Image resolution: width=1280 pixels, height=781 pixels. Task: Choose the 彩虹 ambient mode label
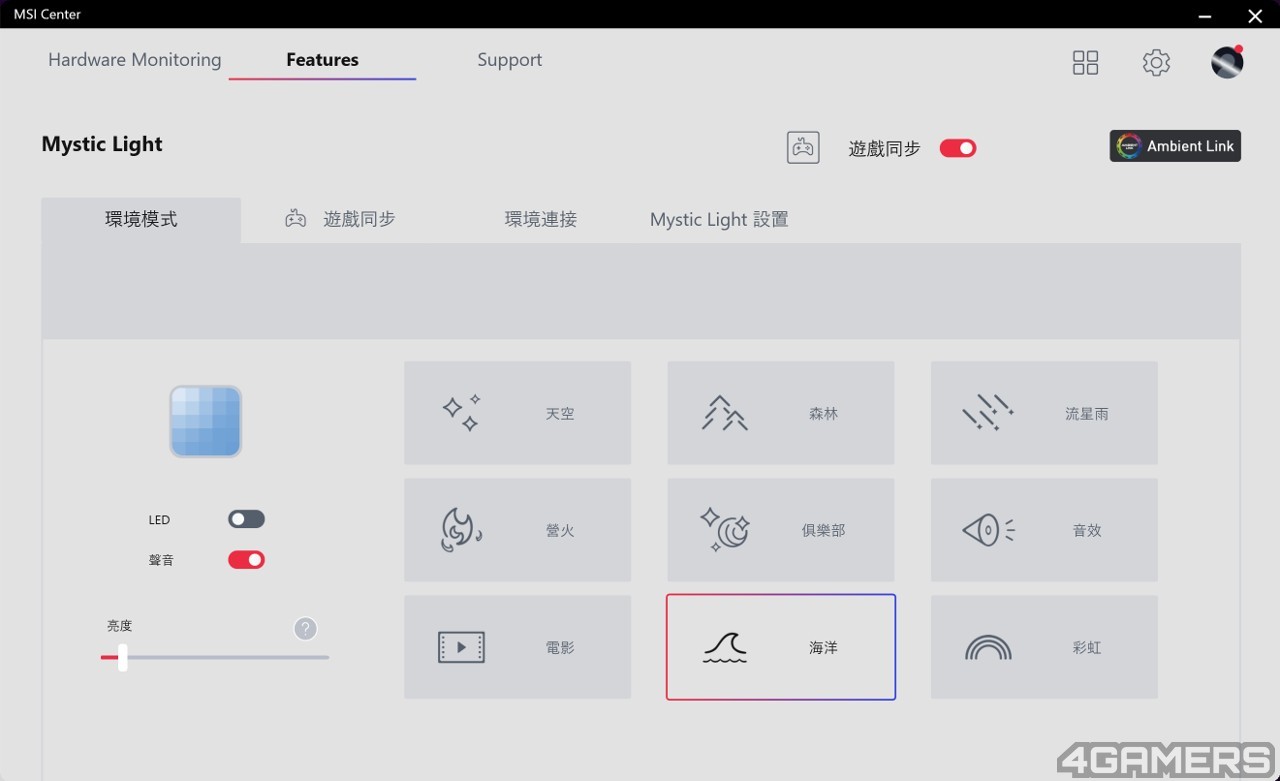[1086, 648]
